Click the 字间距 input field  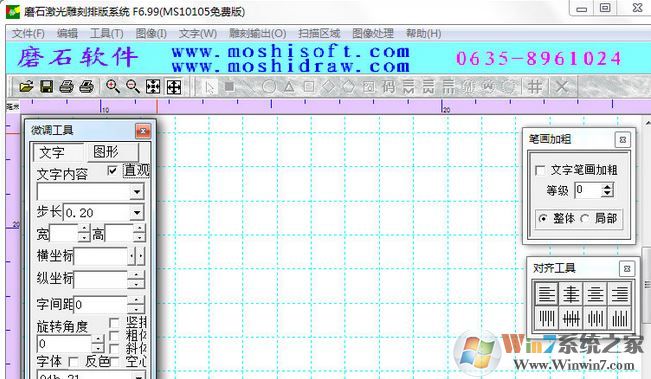pos(100,304)
